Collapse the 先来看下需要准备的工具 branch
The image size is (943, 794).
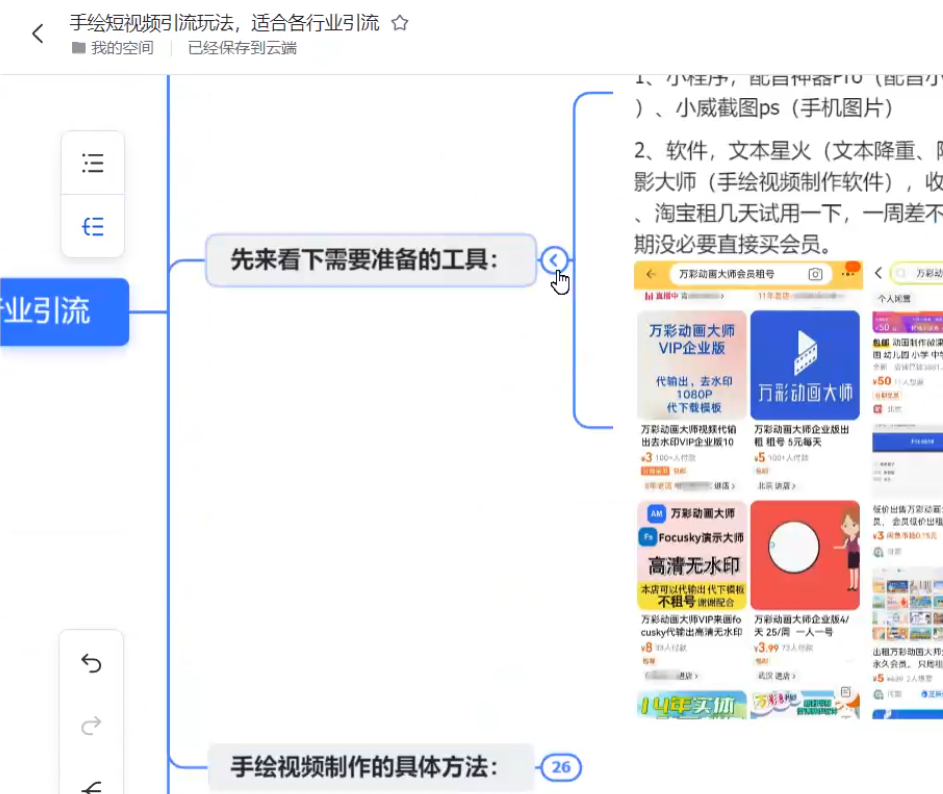coord(553,261)
